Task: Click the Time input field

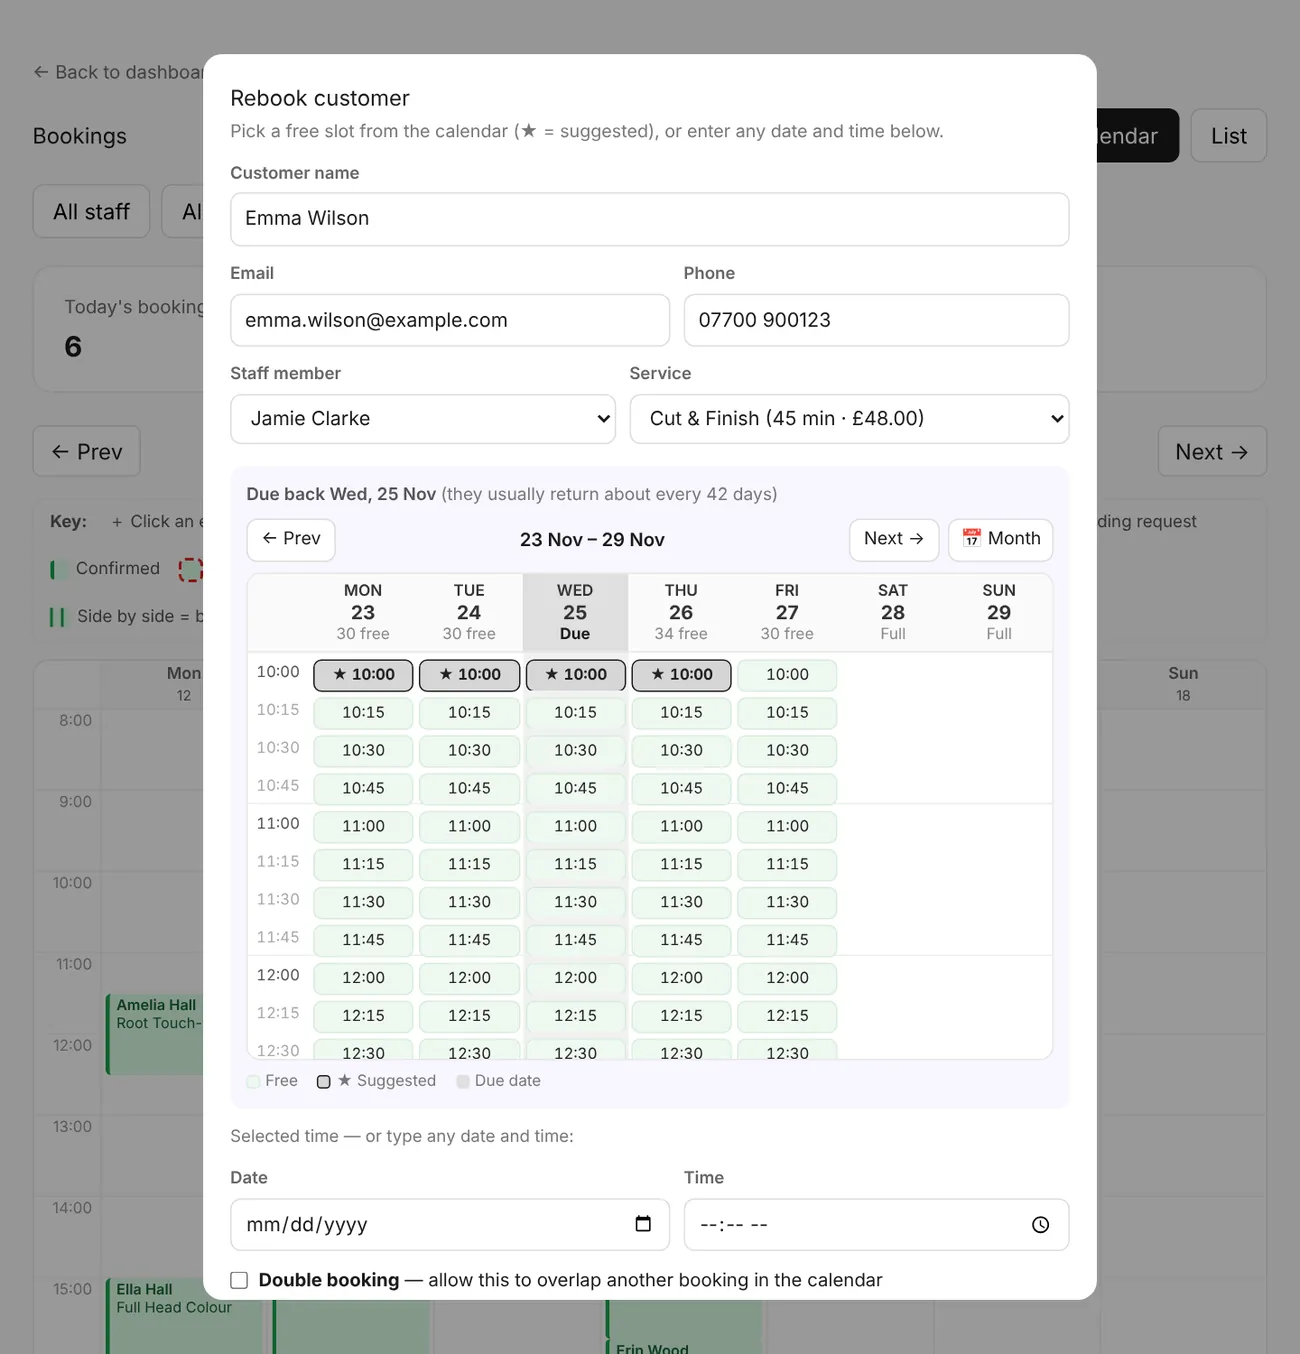Action: (876, 1225)
